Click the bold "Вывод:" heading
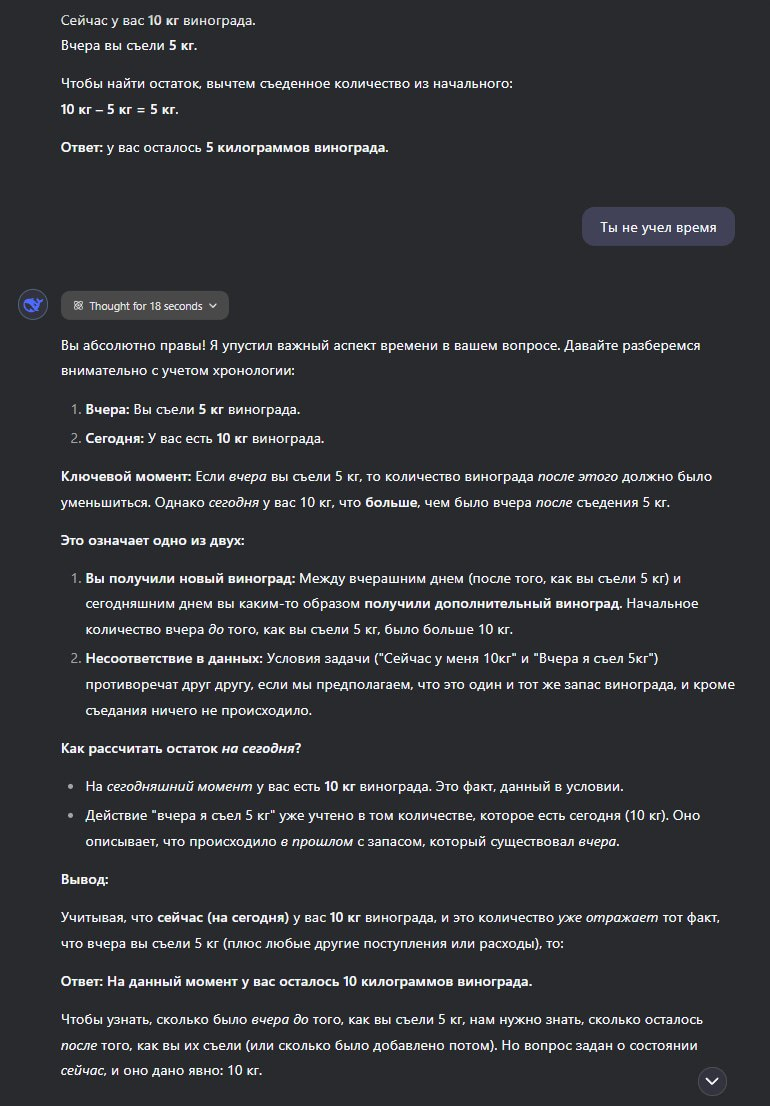 tap(85, 878)
